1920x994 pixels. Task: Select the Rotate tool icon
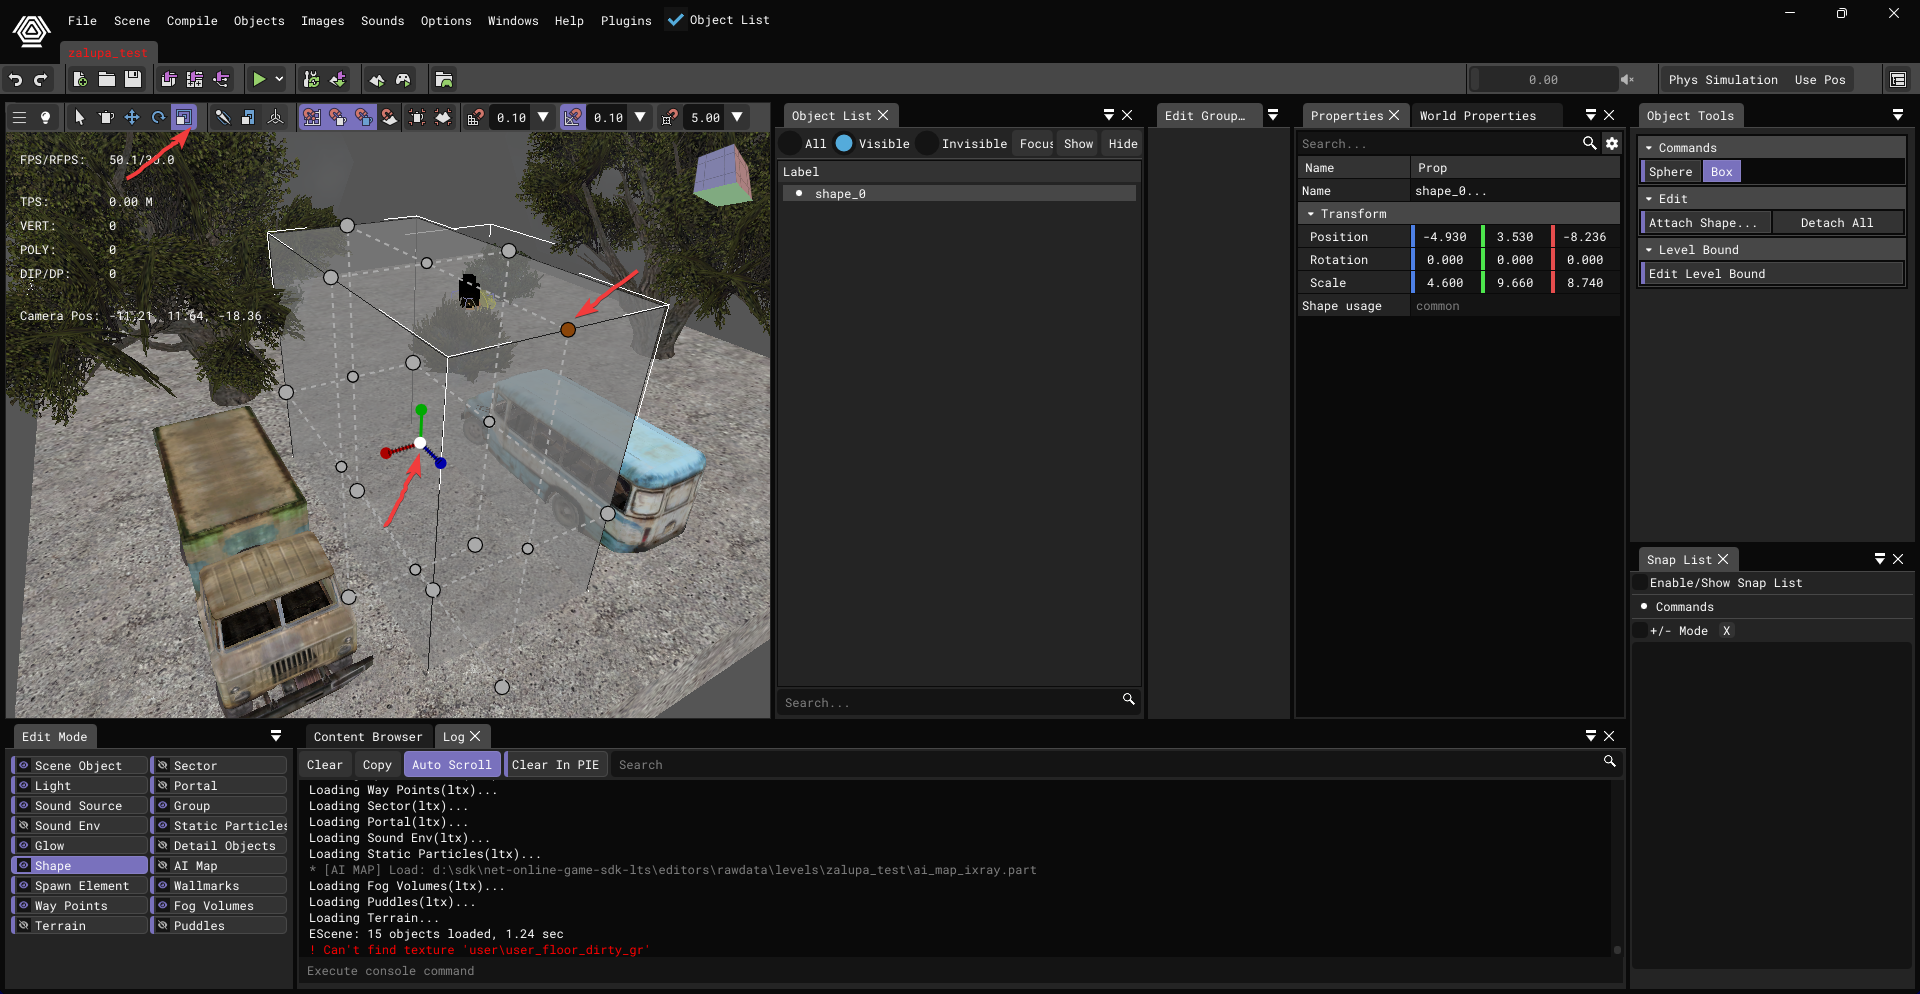click(x=158, y=117)
